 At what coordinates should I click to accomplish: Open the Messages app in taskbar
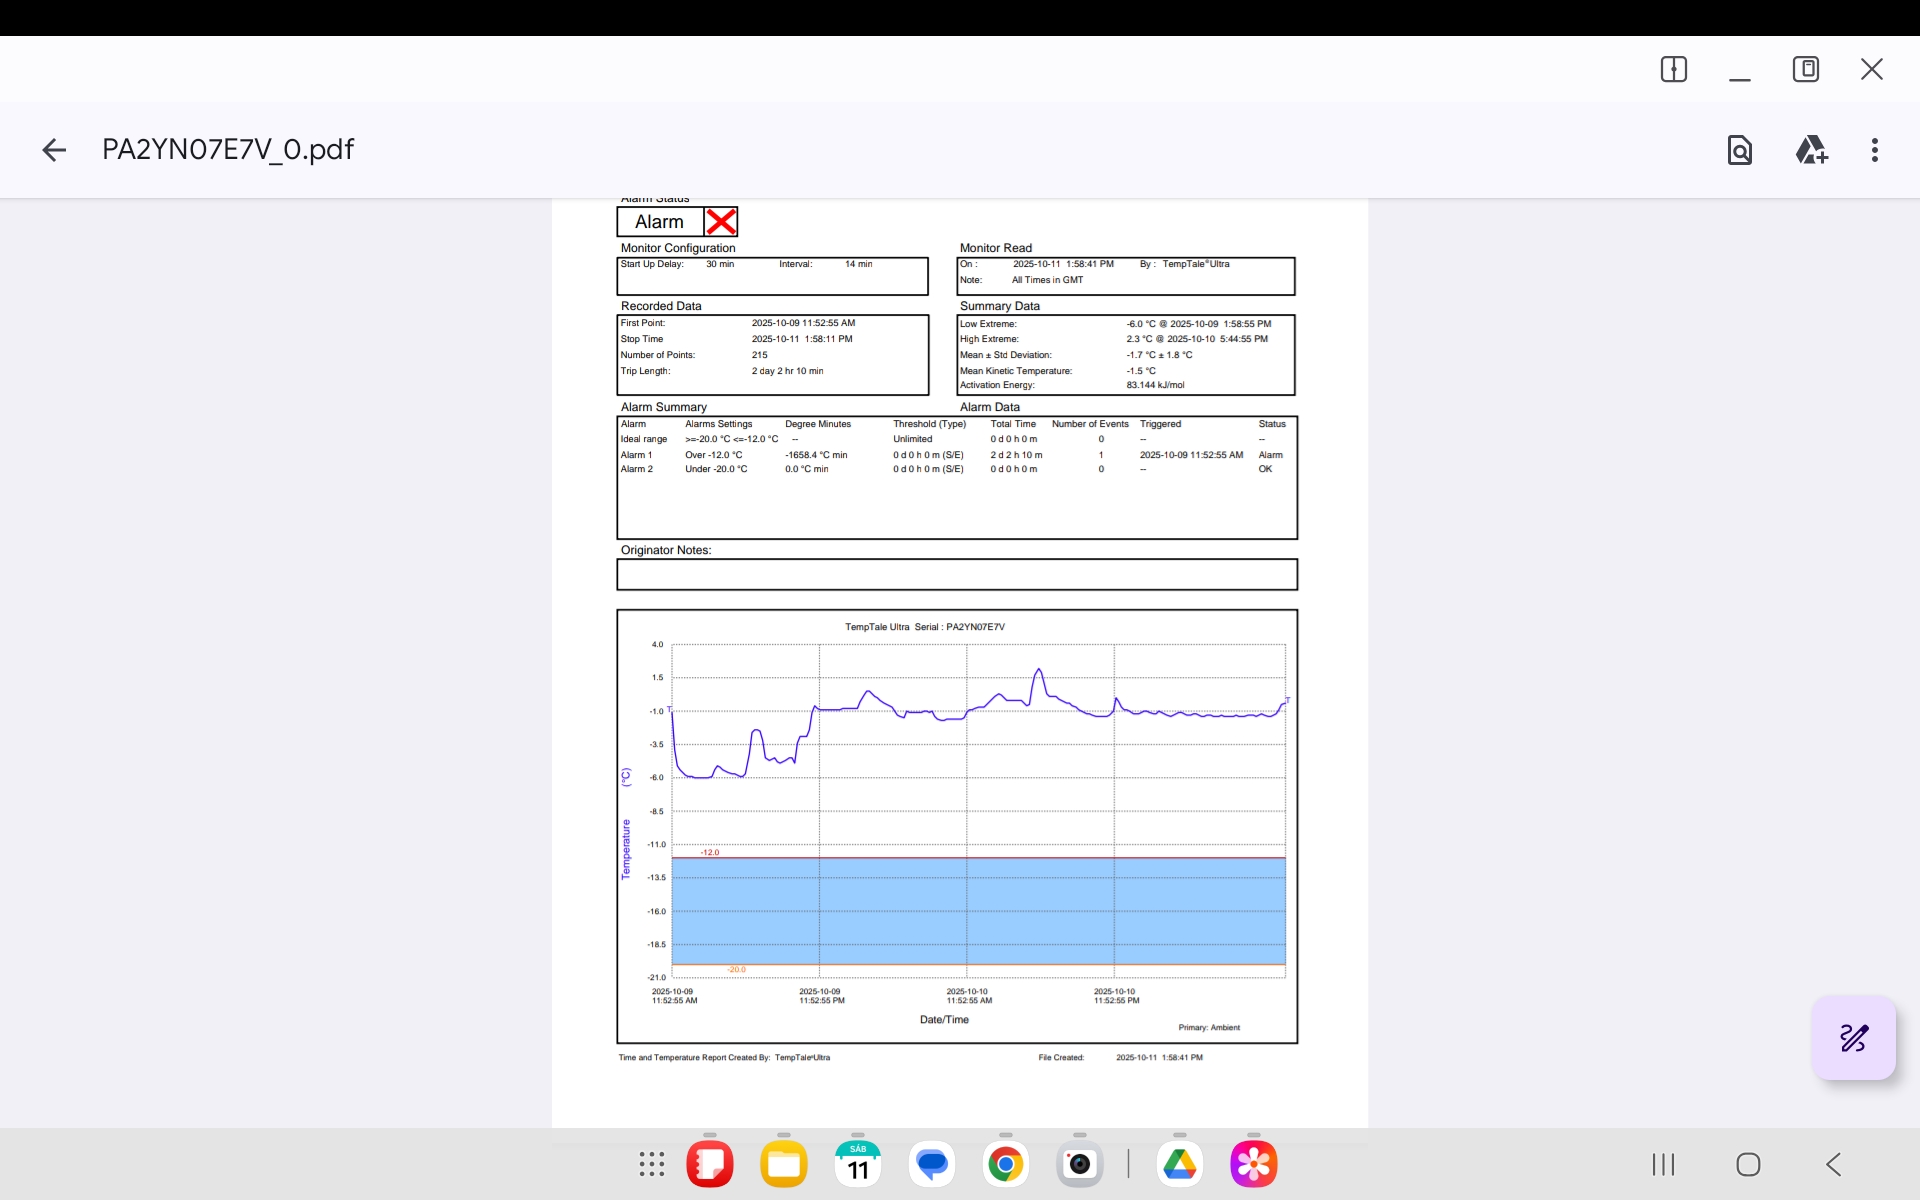tap(932, 1164)
